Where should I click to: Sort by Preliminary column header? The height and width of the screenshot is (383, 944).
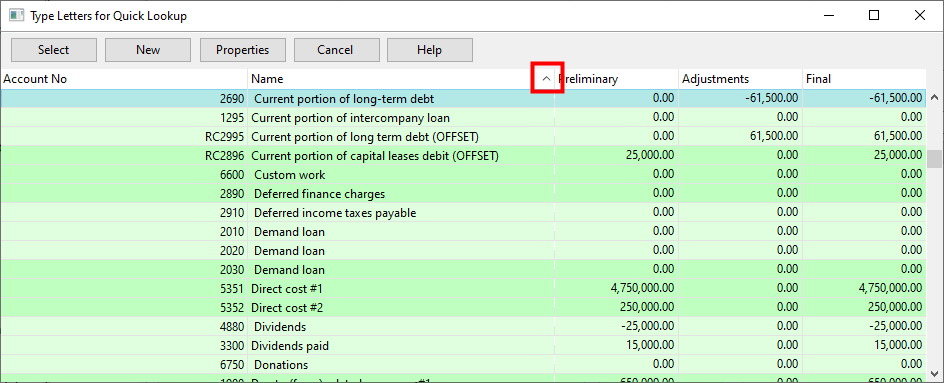[616, 79]
